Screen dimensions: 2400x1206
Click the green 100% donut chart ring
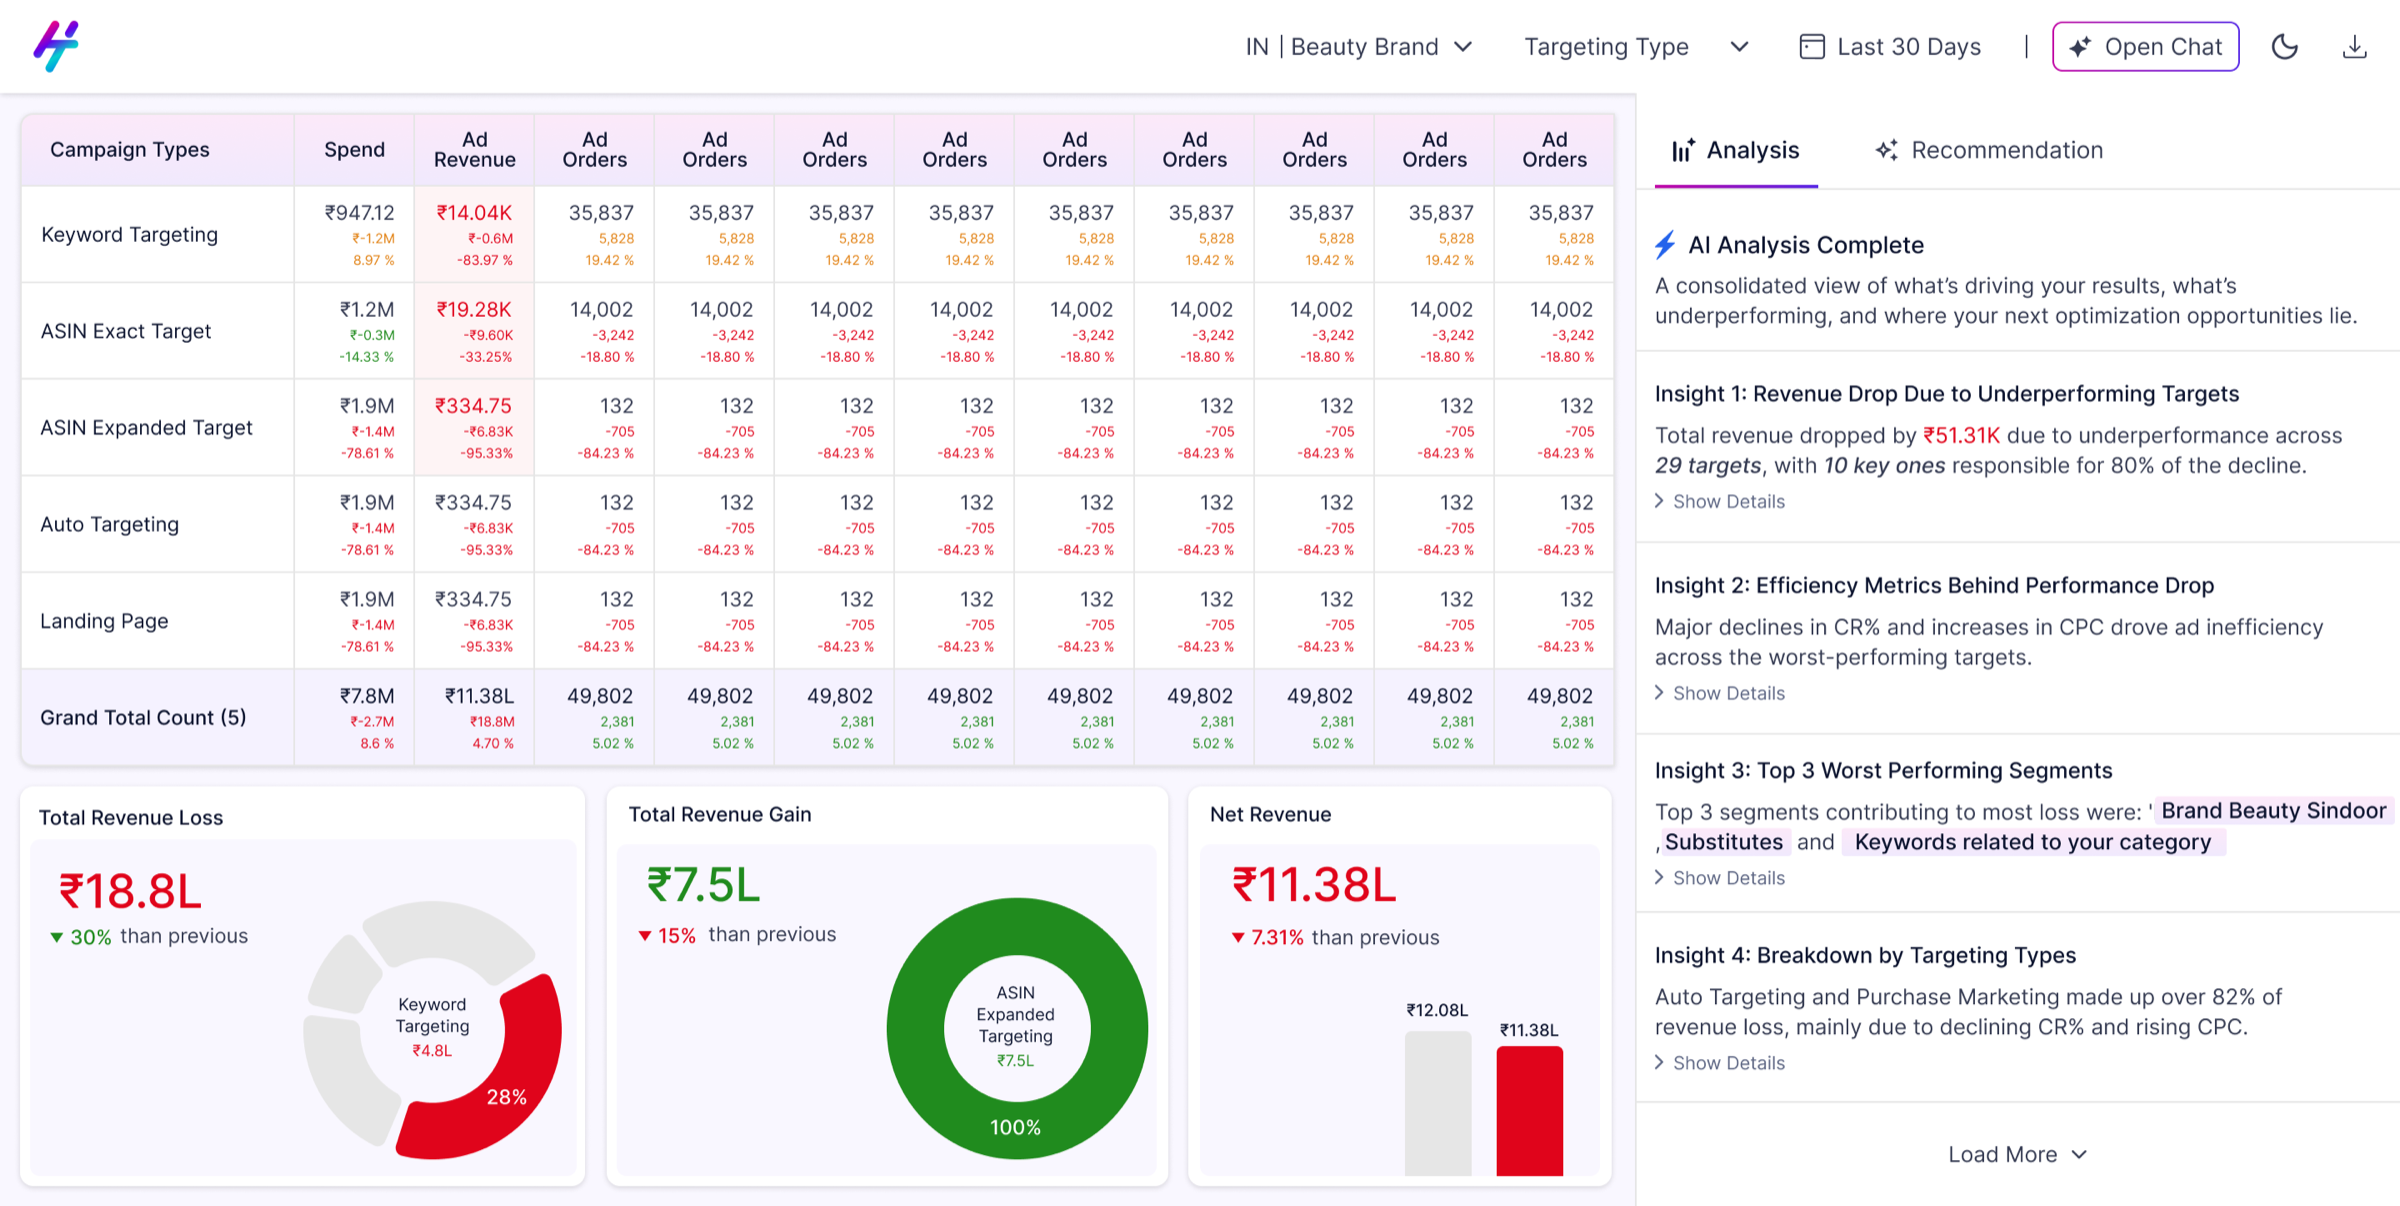[1016, 1128]
